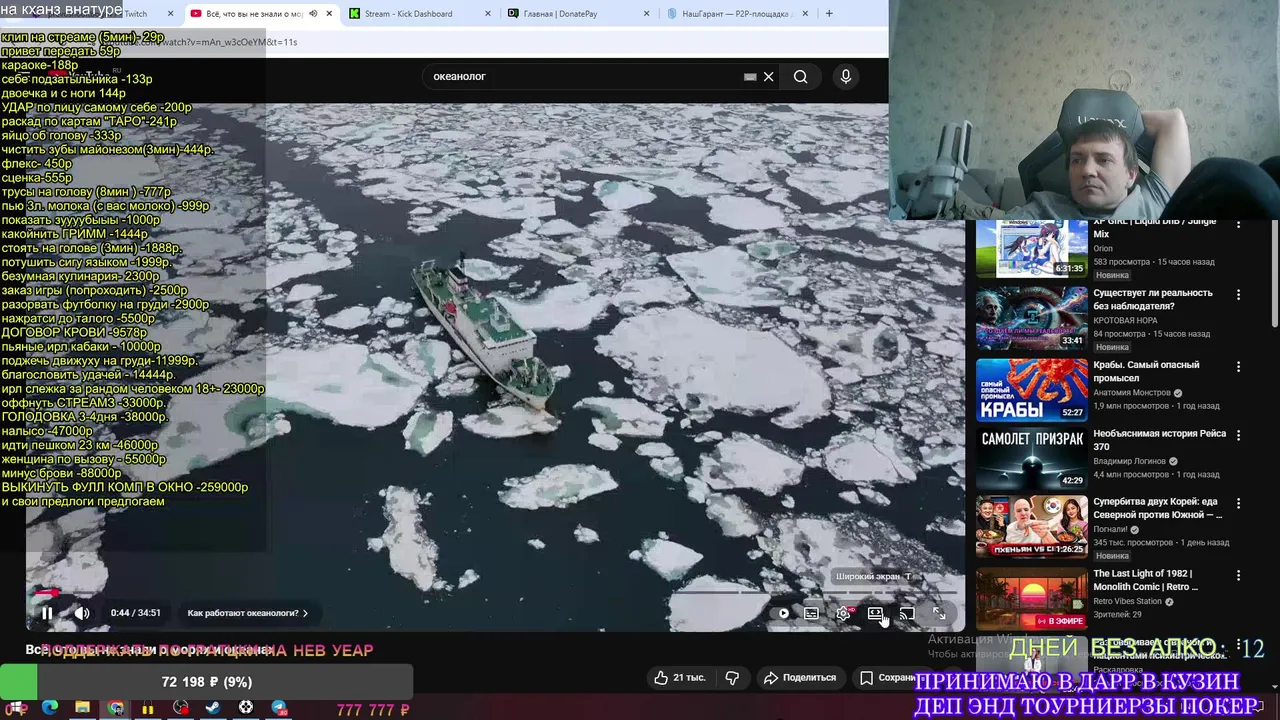
Task: Open the player settings gear
Action: pos(844,613)
